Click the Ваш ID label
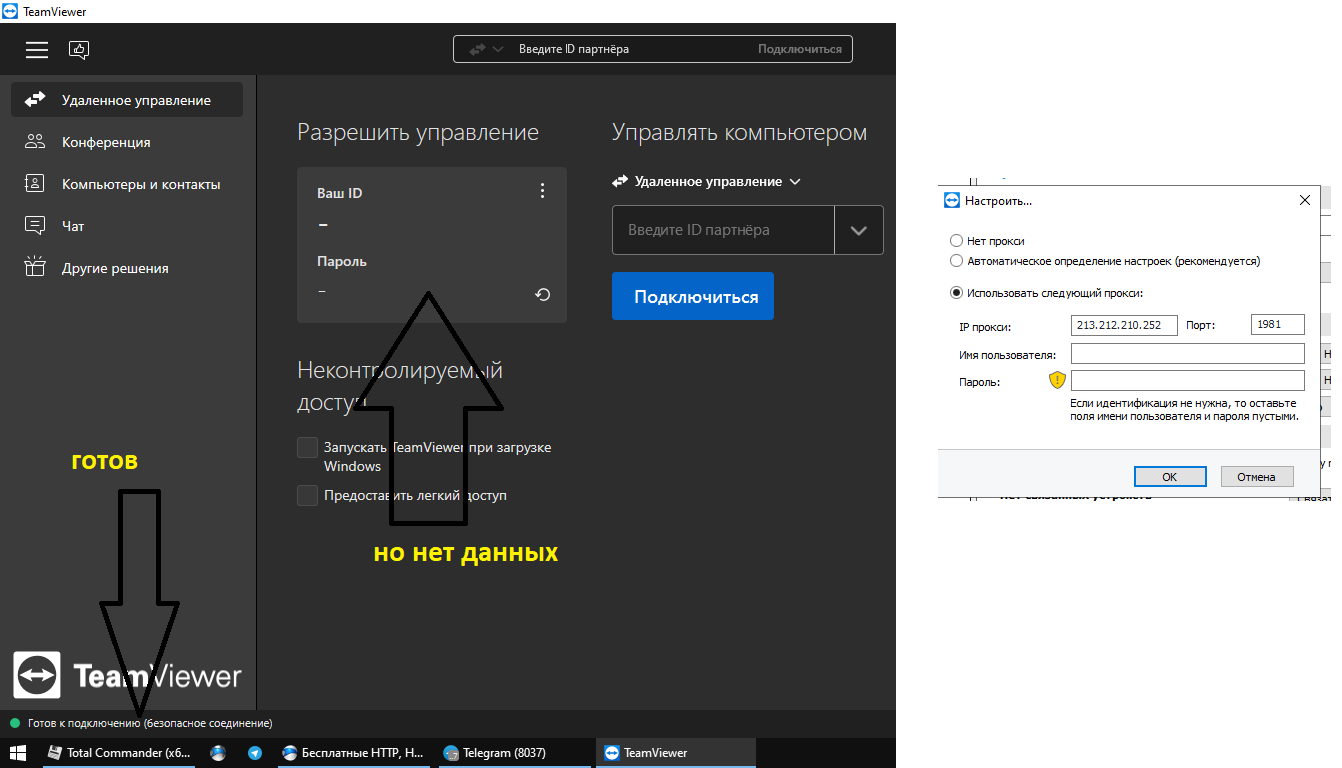 (340, 193)
